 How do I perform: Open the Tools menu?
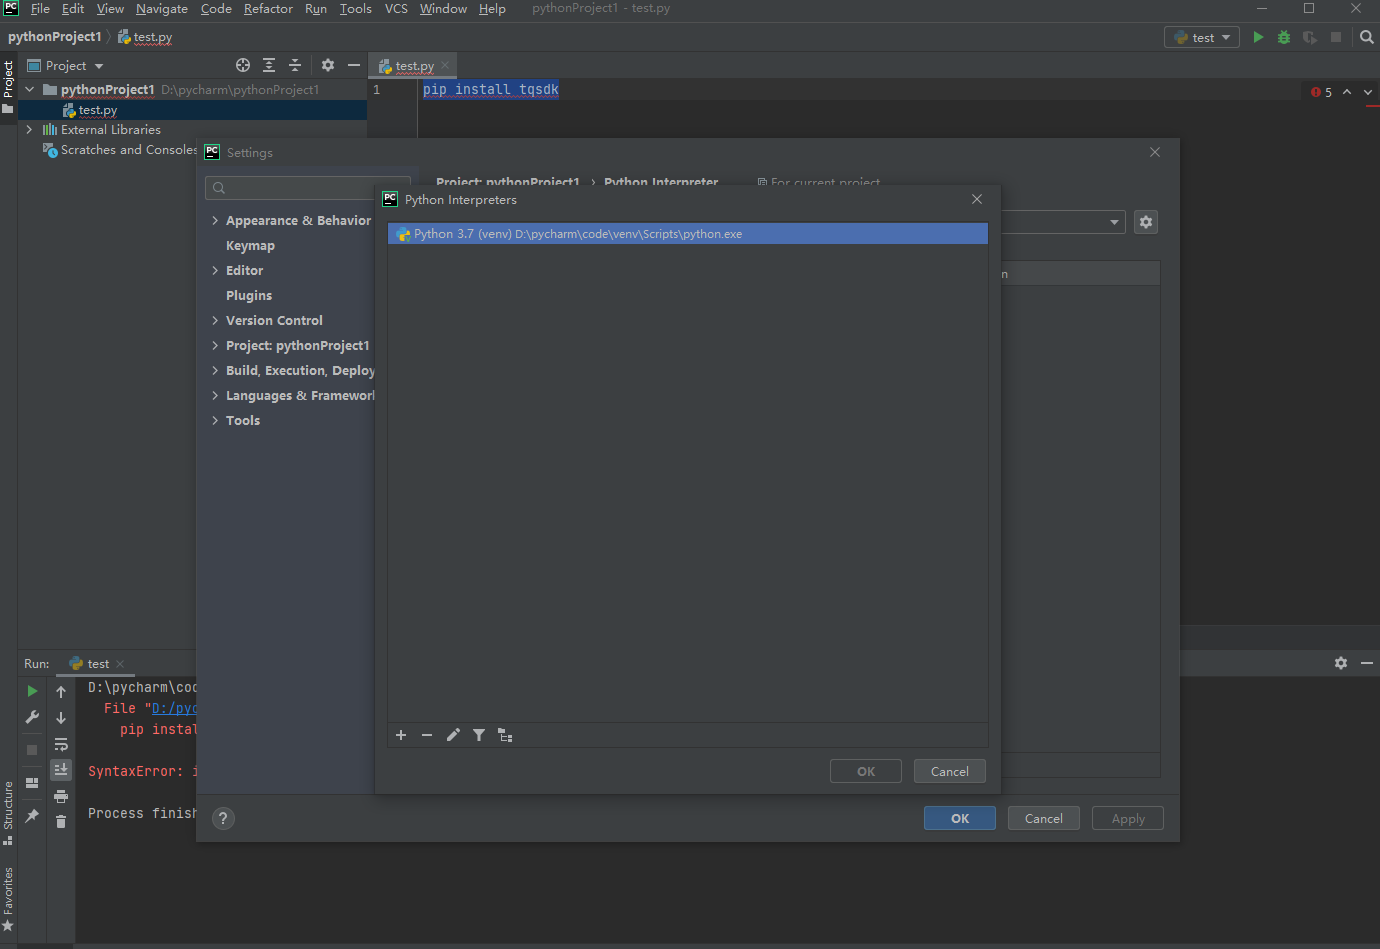coord(355,9)
